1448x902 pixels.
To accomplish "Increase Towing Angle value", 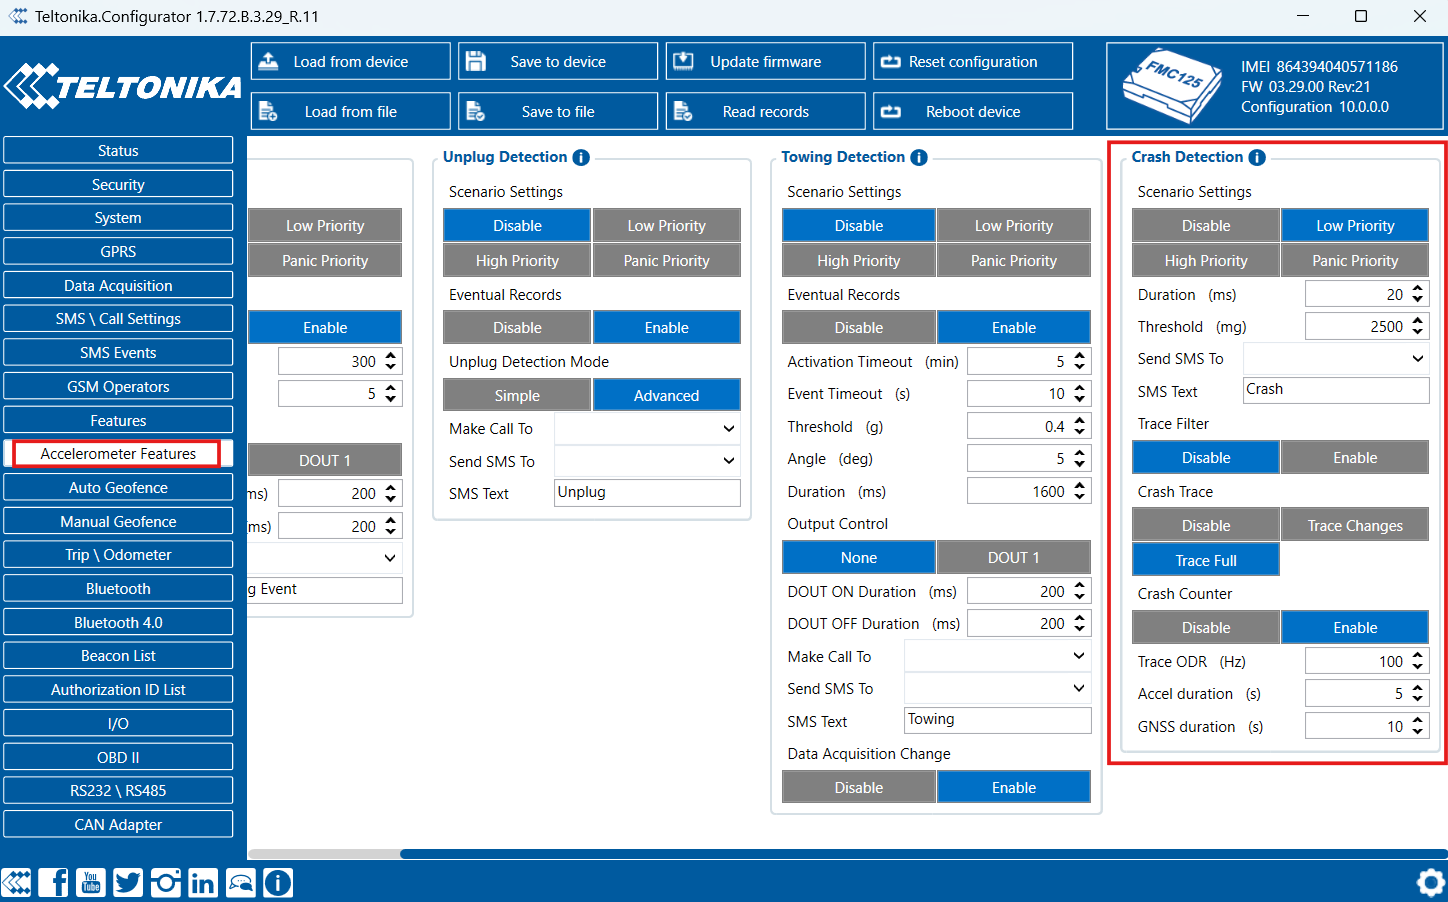I will pyautogui.click(x=1079, y=452).
